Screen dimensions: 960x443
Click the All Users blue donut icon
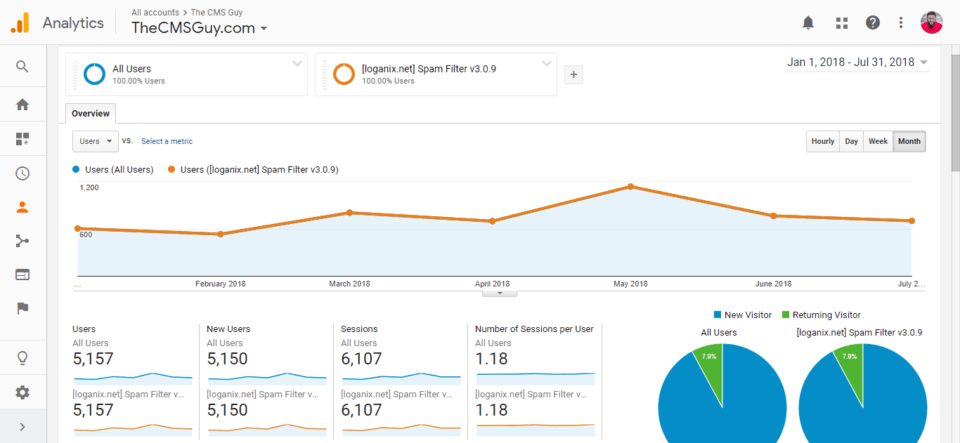click(x=95, y=74)
